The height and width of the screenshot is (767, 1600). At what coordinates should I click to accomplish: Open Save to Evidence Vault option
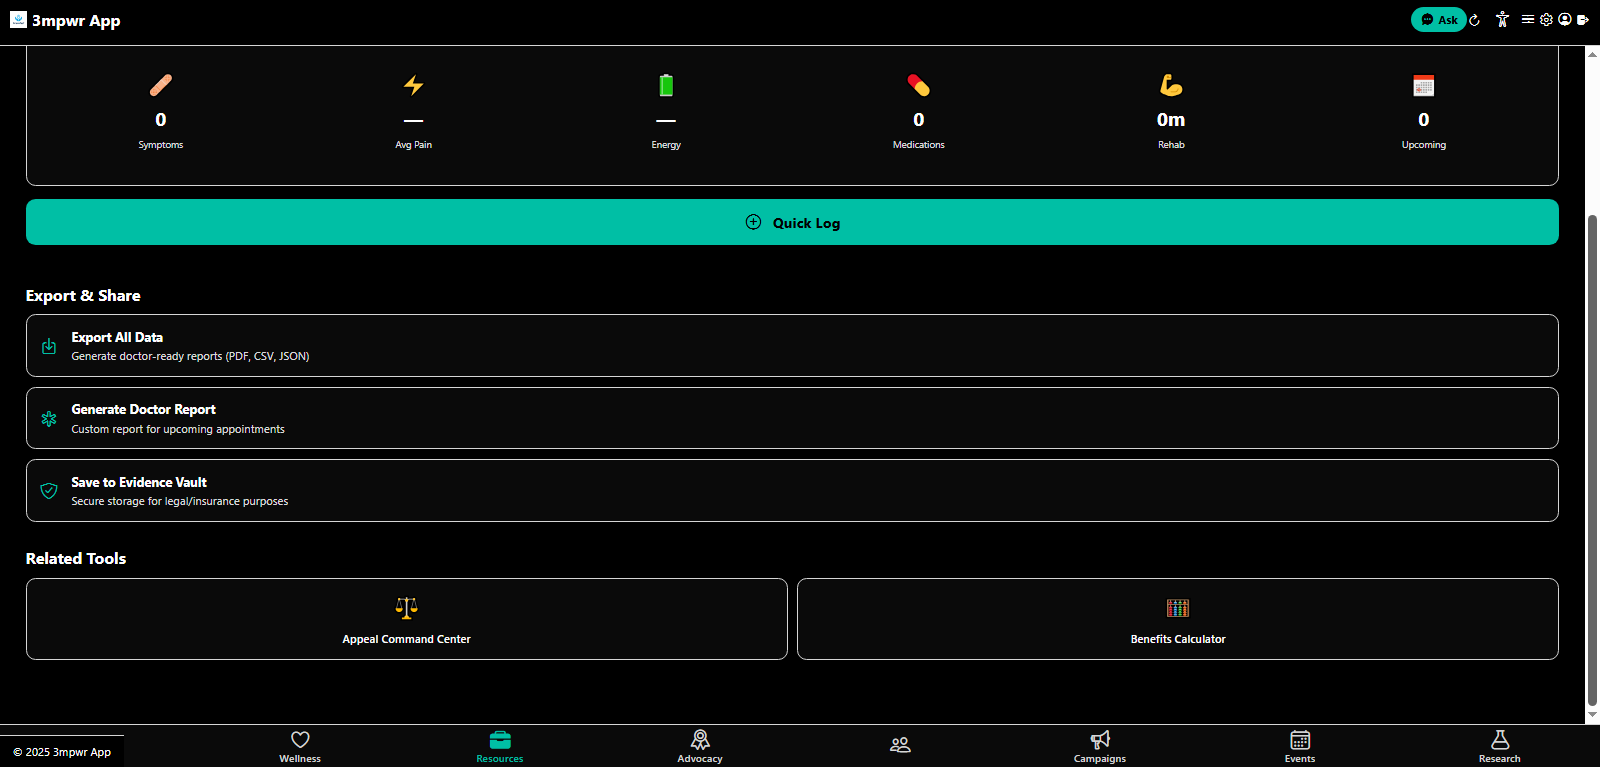792,490
